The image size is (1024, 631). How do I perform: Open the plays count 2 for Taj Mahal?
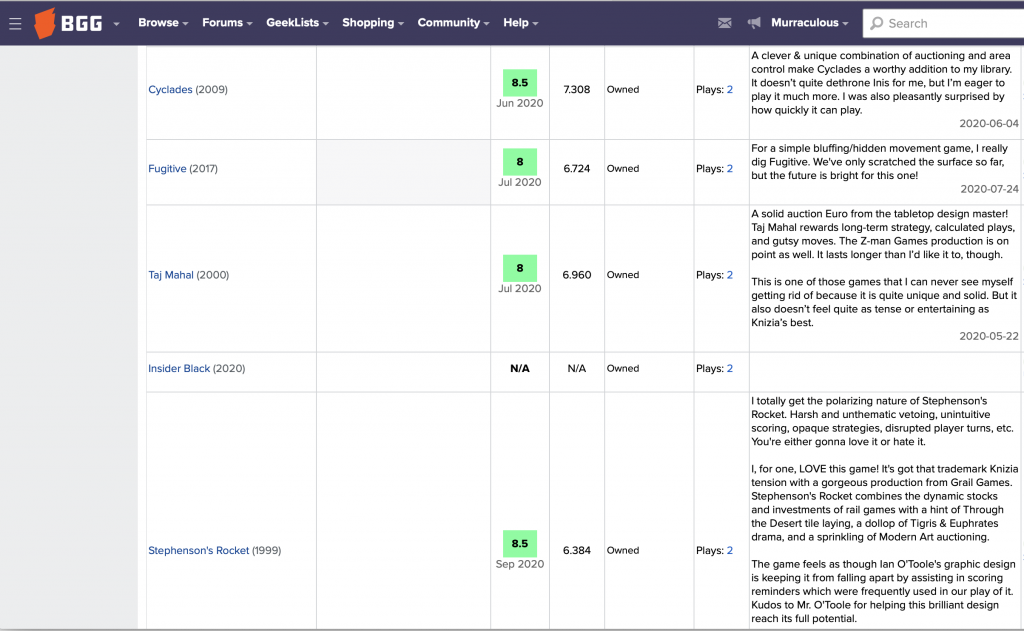[729, 275]
